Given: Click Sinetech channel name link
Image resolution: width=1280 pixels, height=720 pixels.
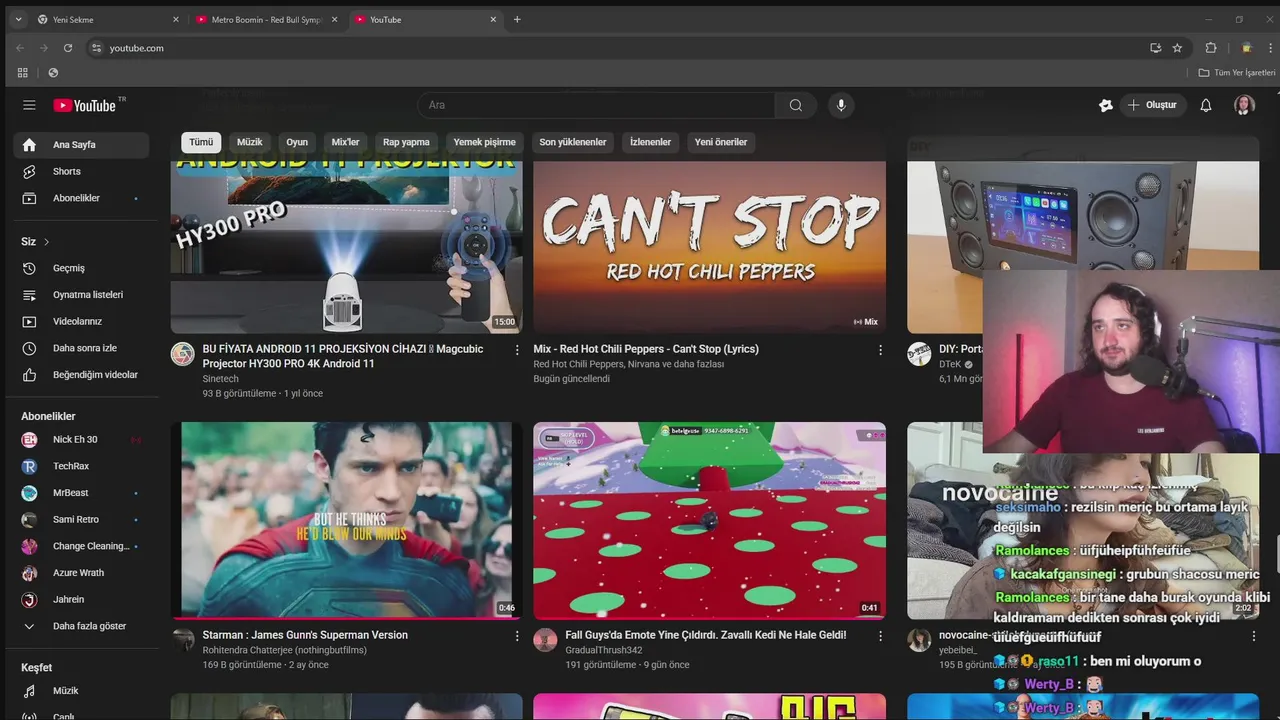Looking at the screenshot, I should tap(221, 379).
